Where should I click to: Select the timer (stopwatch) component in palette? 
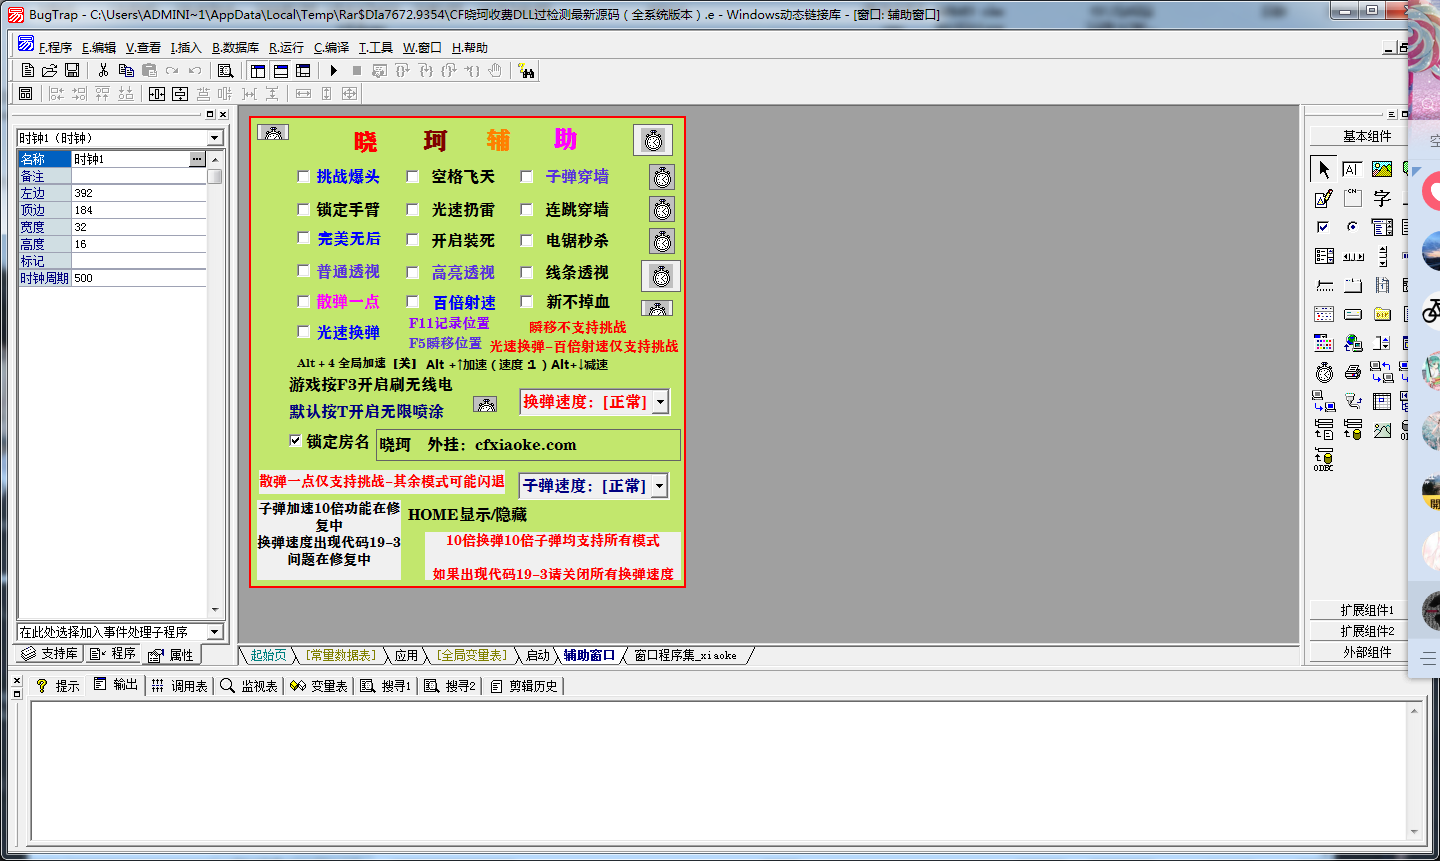[x=1323, y=371]
